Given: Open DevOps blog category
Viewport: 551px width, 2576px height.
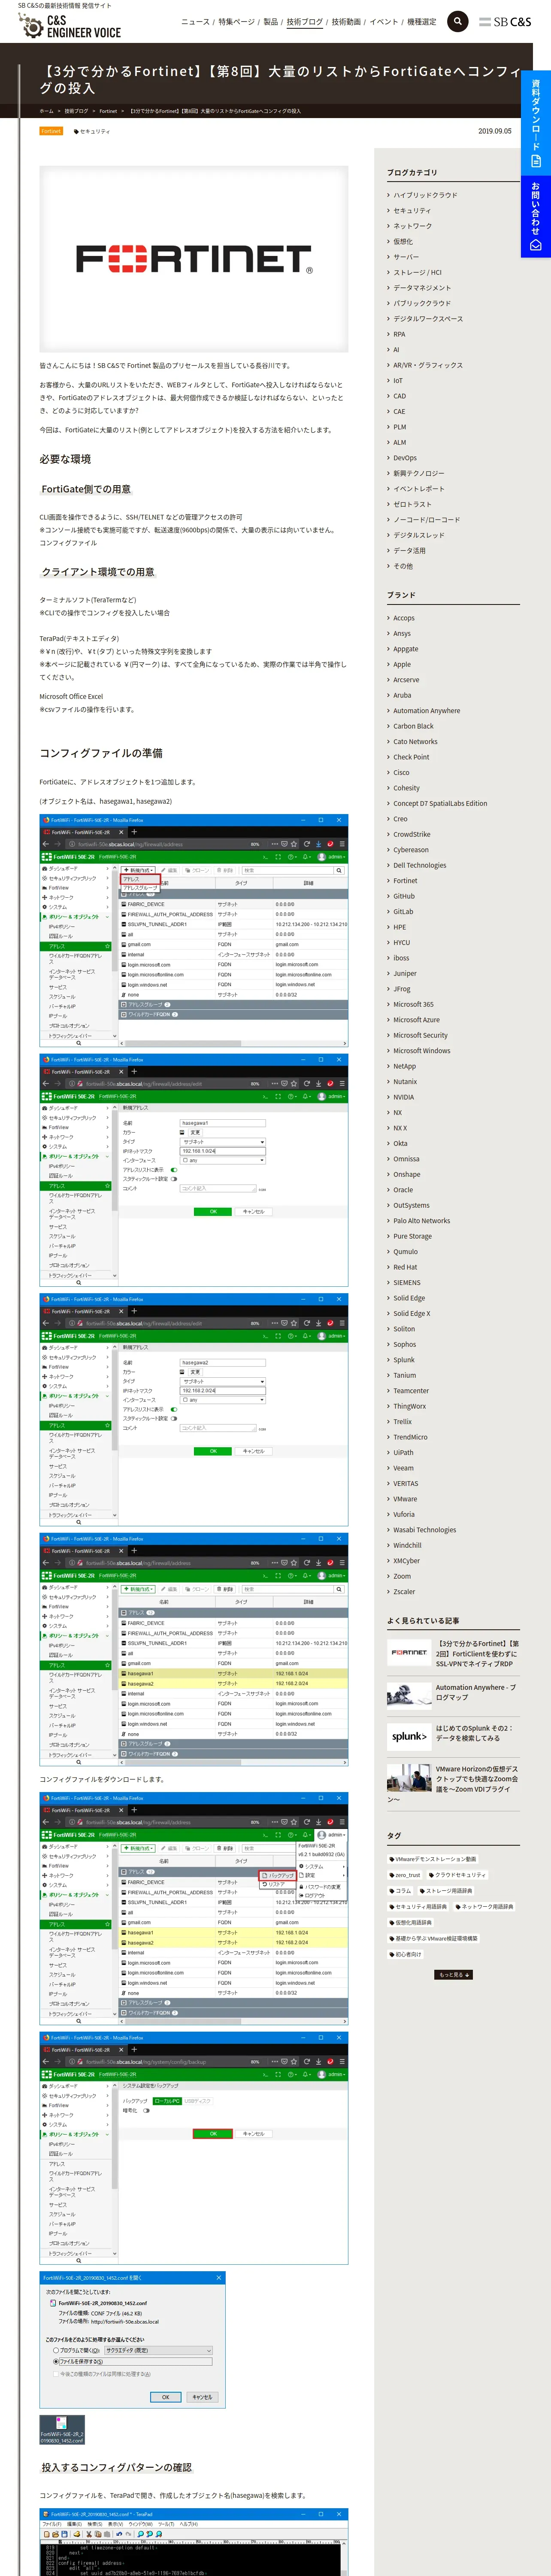Looking at the screenshot, I should [x=405, y=458].
